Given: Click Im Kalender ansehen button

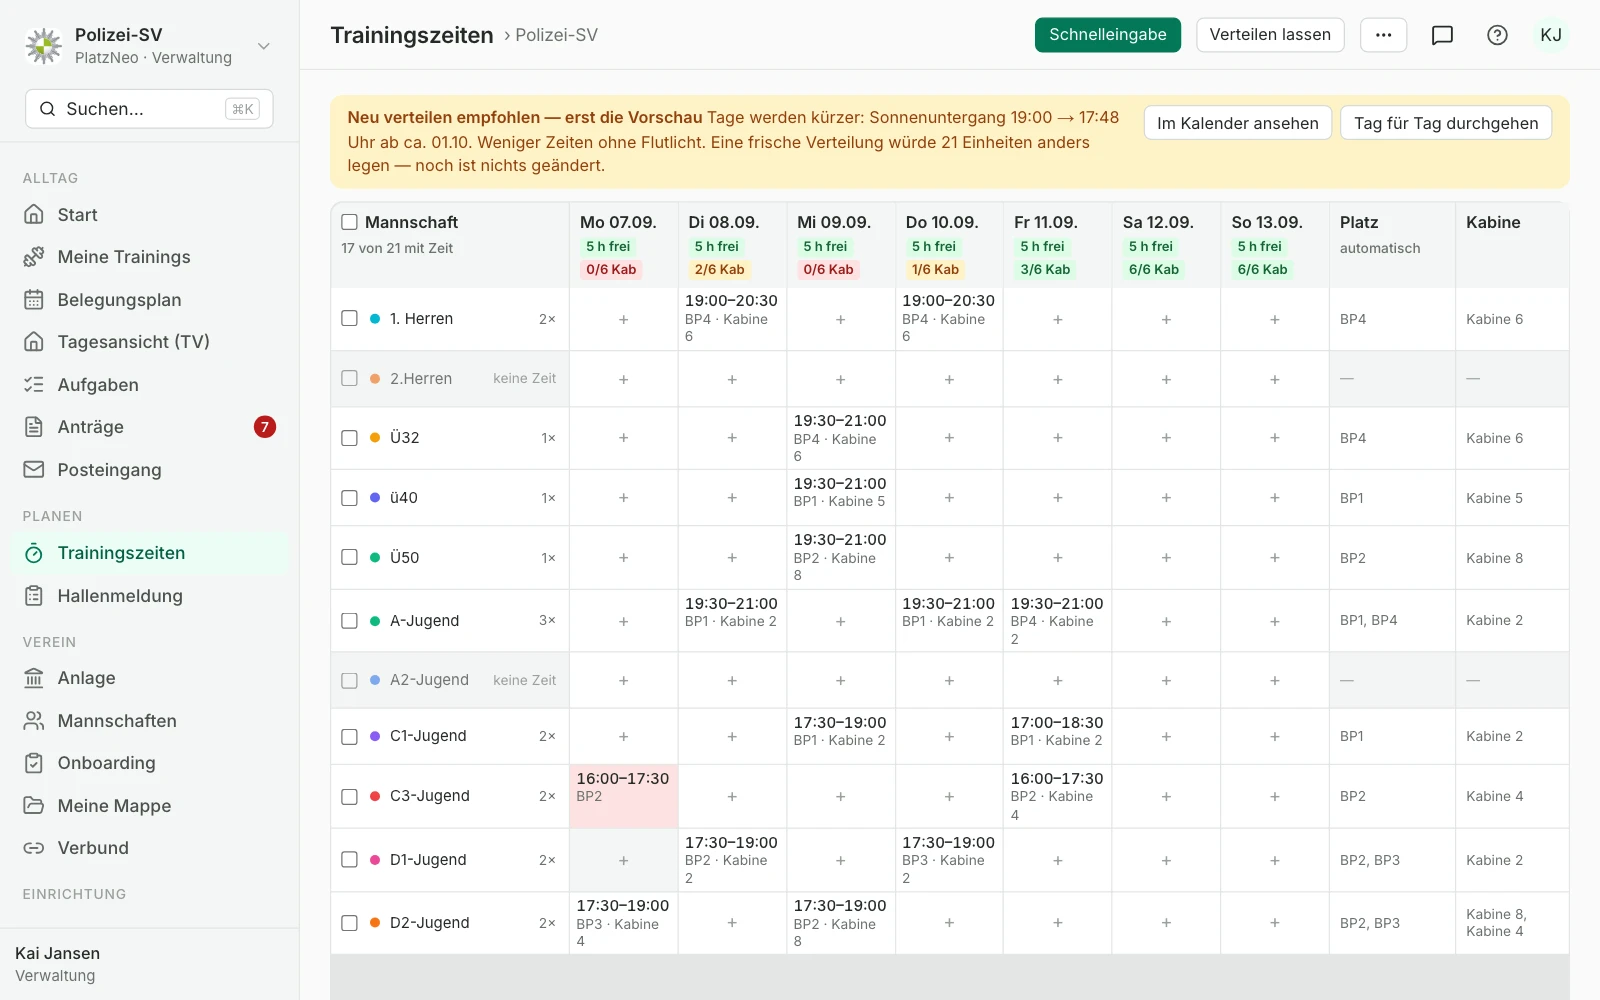Looking at the screenshot, I should pos(1238,123).
